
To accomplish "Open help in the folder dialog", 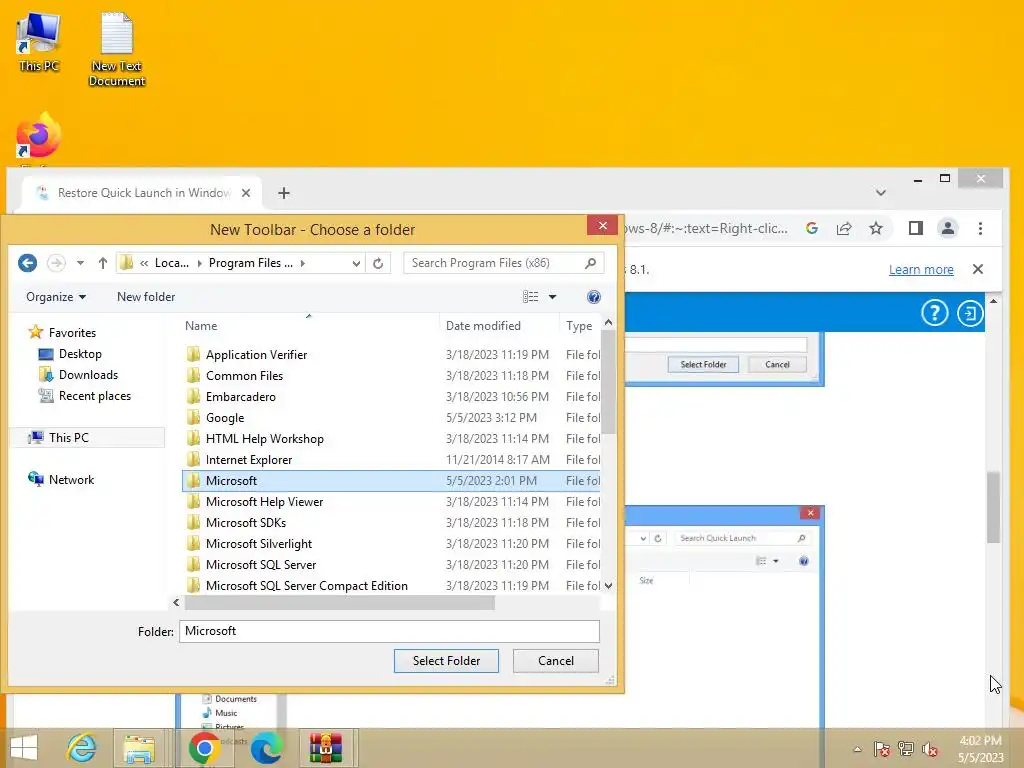I will (594, 297).
